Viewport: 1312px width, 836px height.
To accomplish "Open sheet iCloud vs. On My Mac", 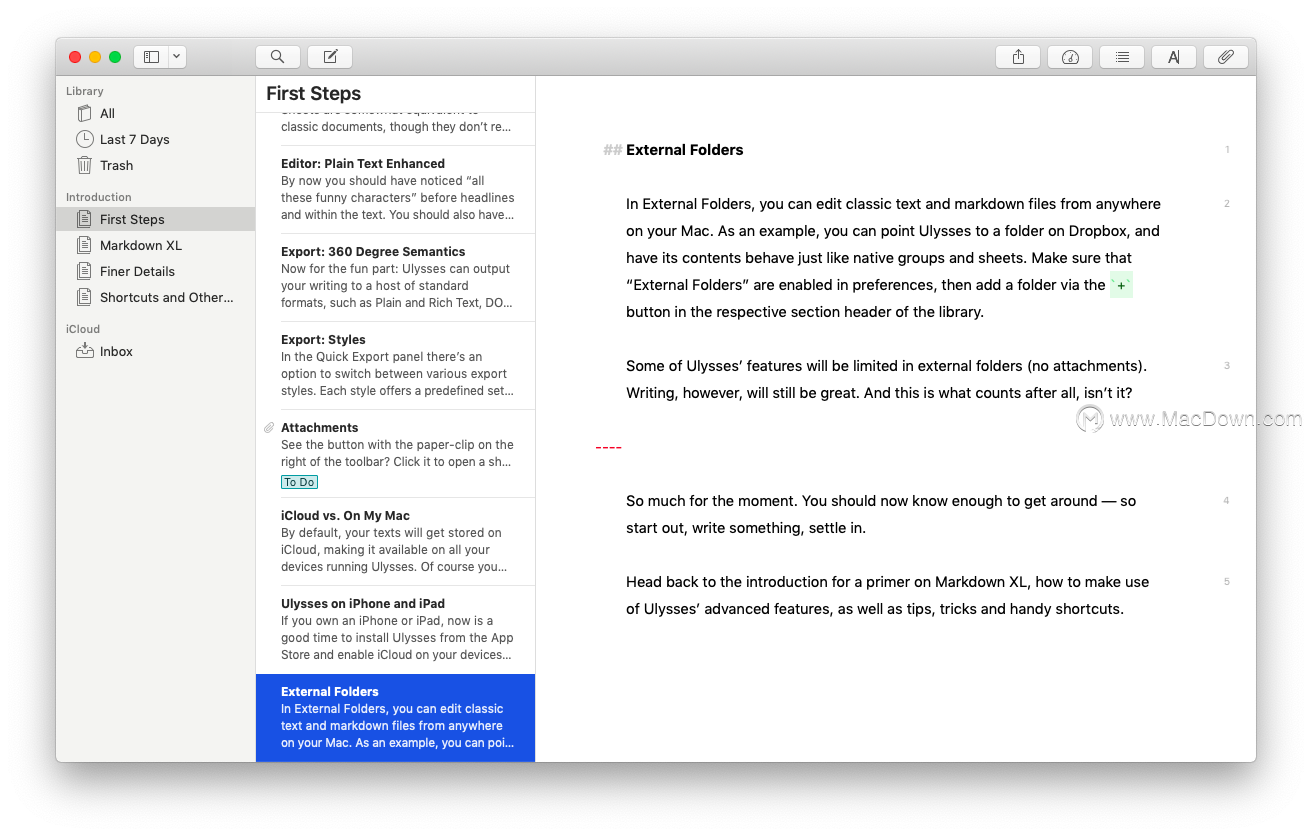I will (x=395, y=541).
